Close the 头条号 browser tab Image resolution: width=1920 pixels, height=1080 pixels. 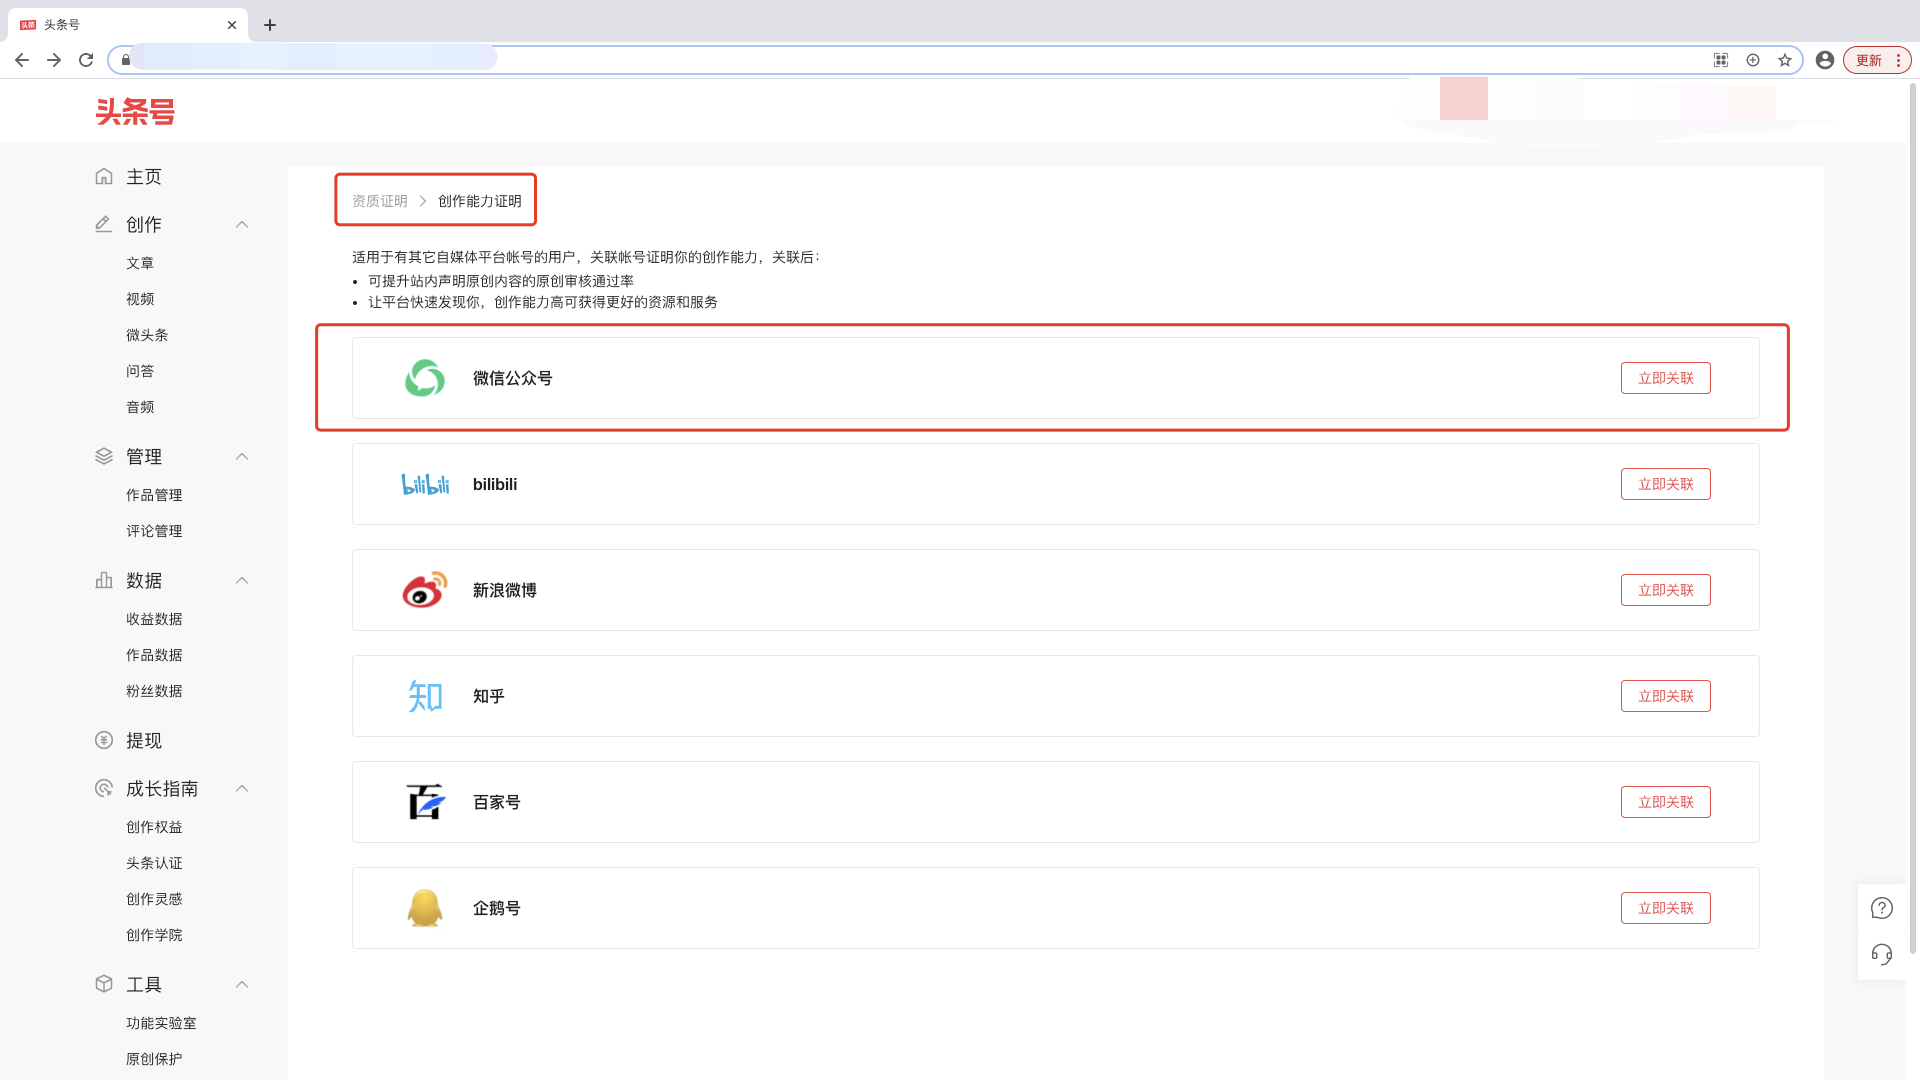tap(232, 25)
